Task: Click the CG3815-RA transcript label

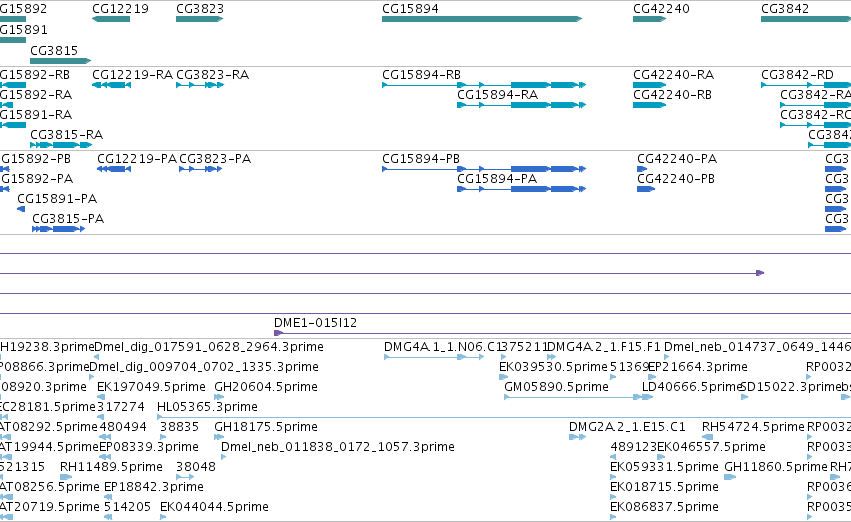Action: coord(67,135)
